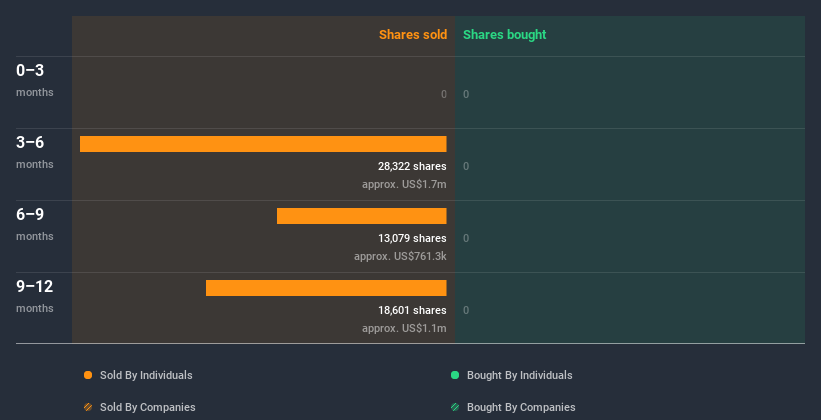Toggle the Sold By Individuals legend label
Viewport: 821px width, 420px height.
[146, 375]
